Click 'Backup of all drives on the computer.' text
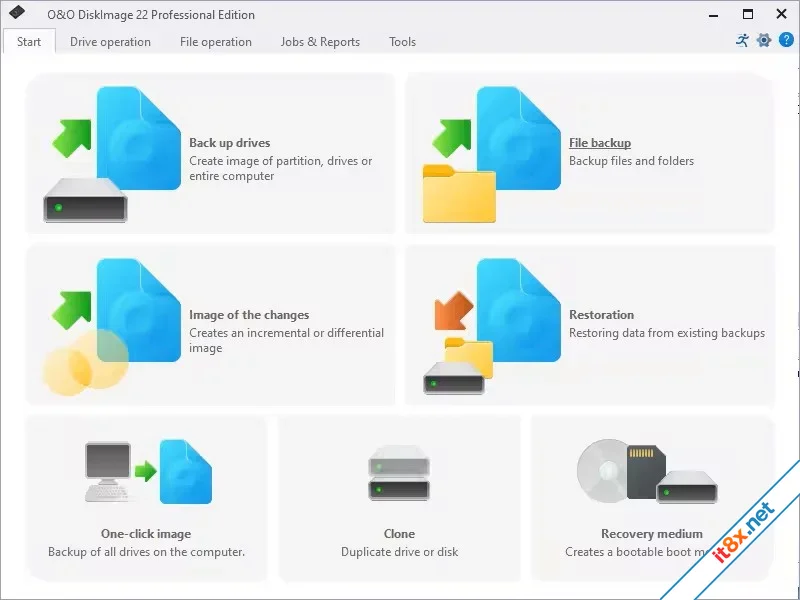The height and width of the screenshot is (600, 800). (146, 552)
